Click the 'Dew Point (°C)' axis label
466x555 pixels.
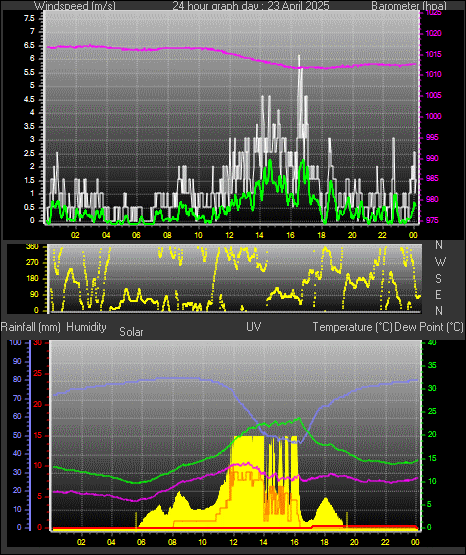(429, 327)
